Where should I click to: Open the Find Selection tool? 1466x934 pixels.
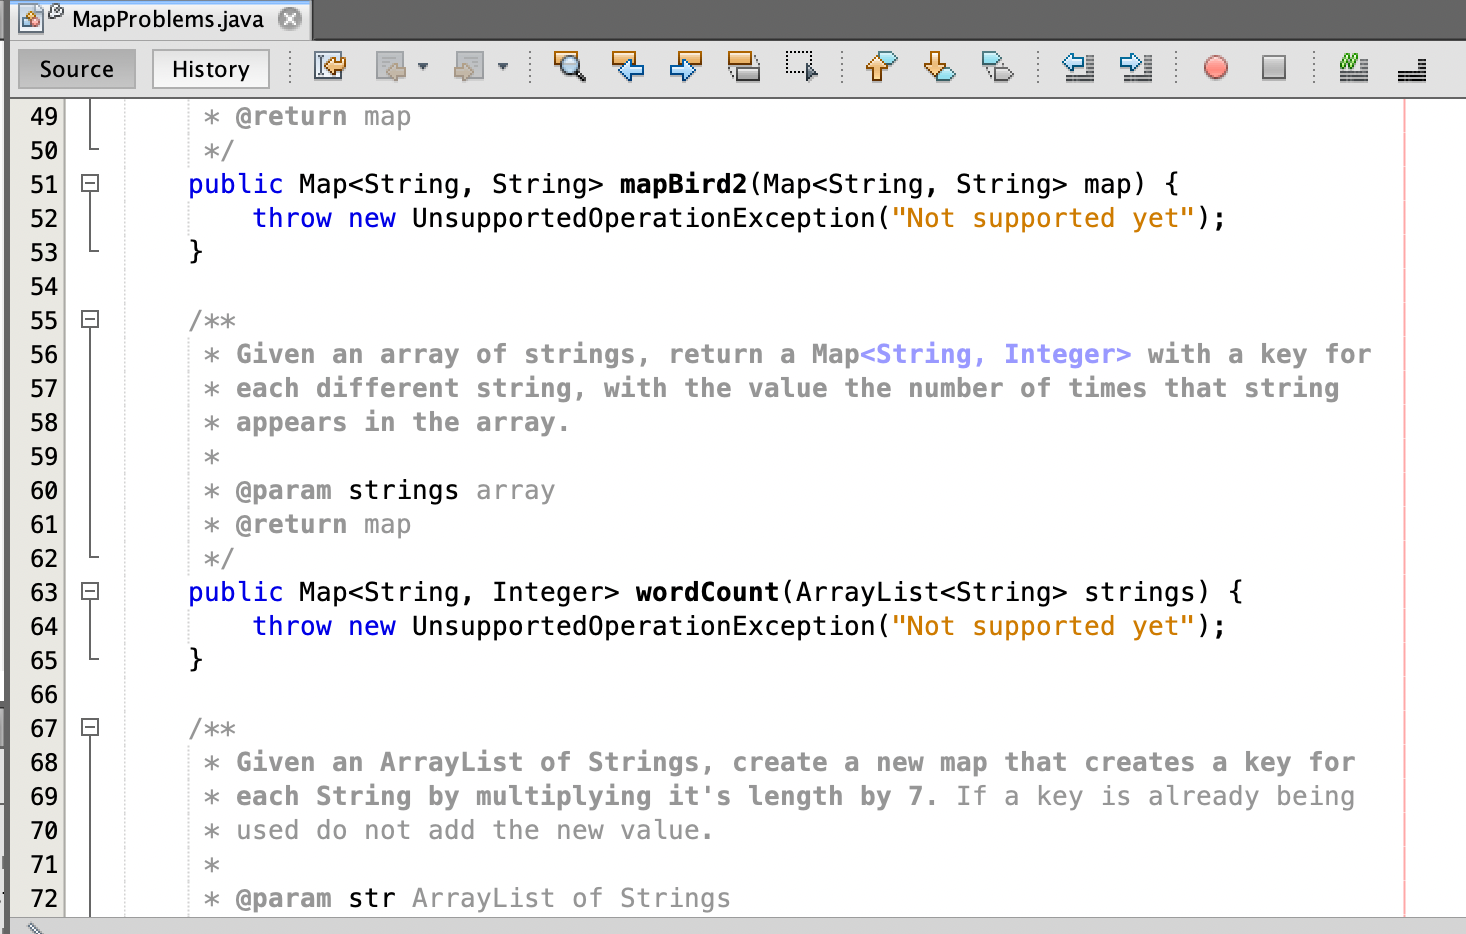(x=570, y=67)
